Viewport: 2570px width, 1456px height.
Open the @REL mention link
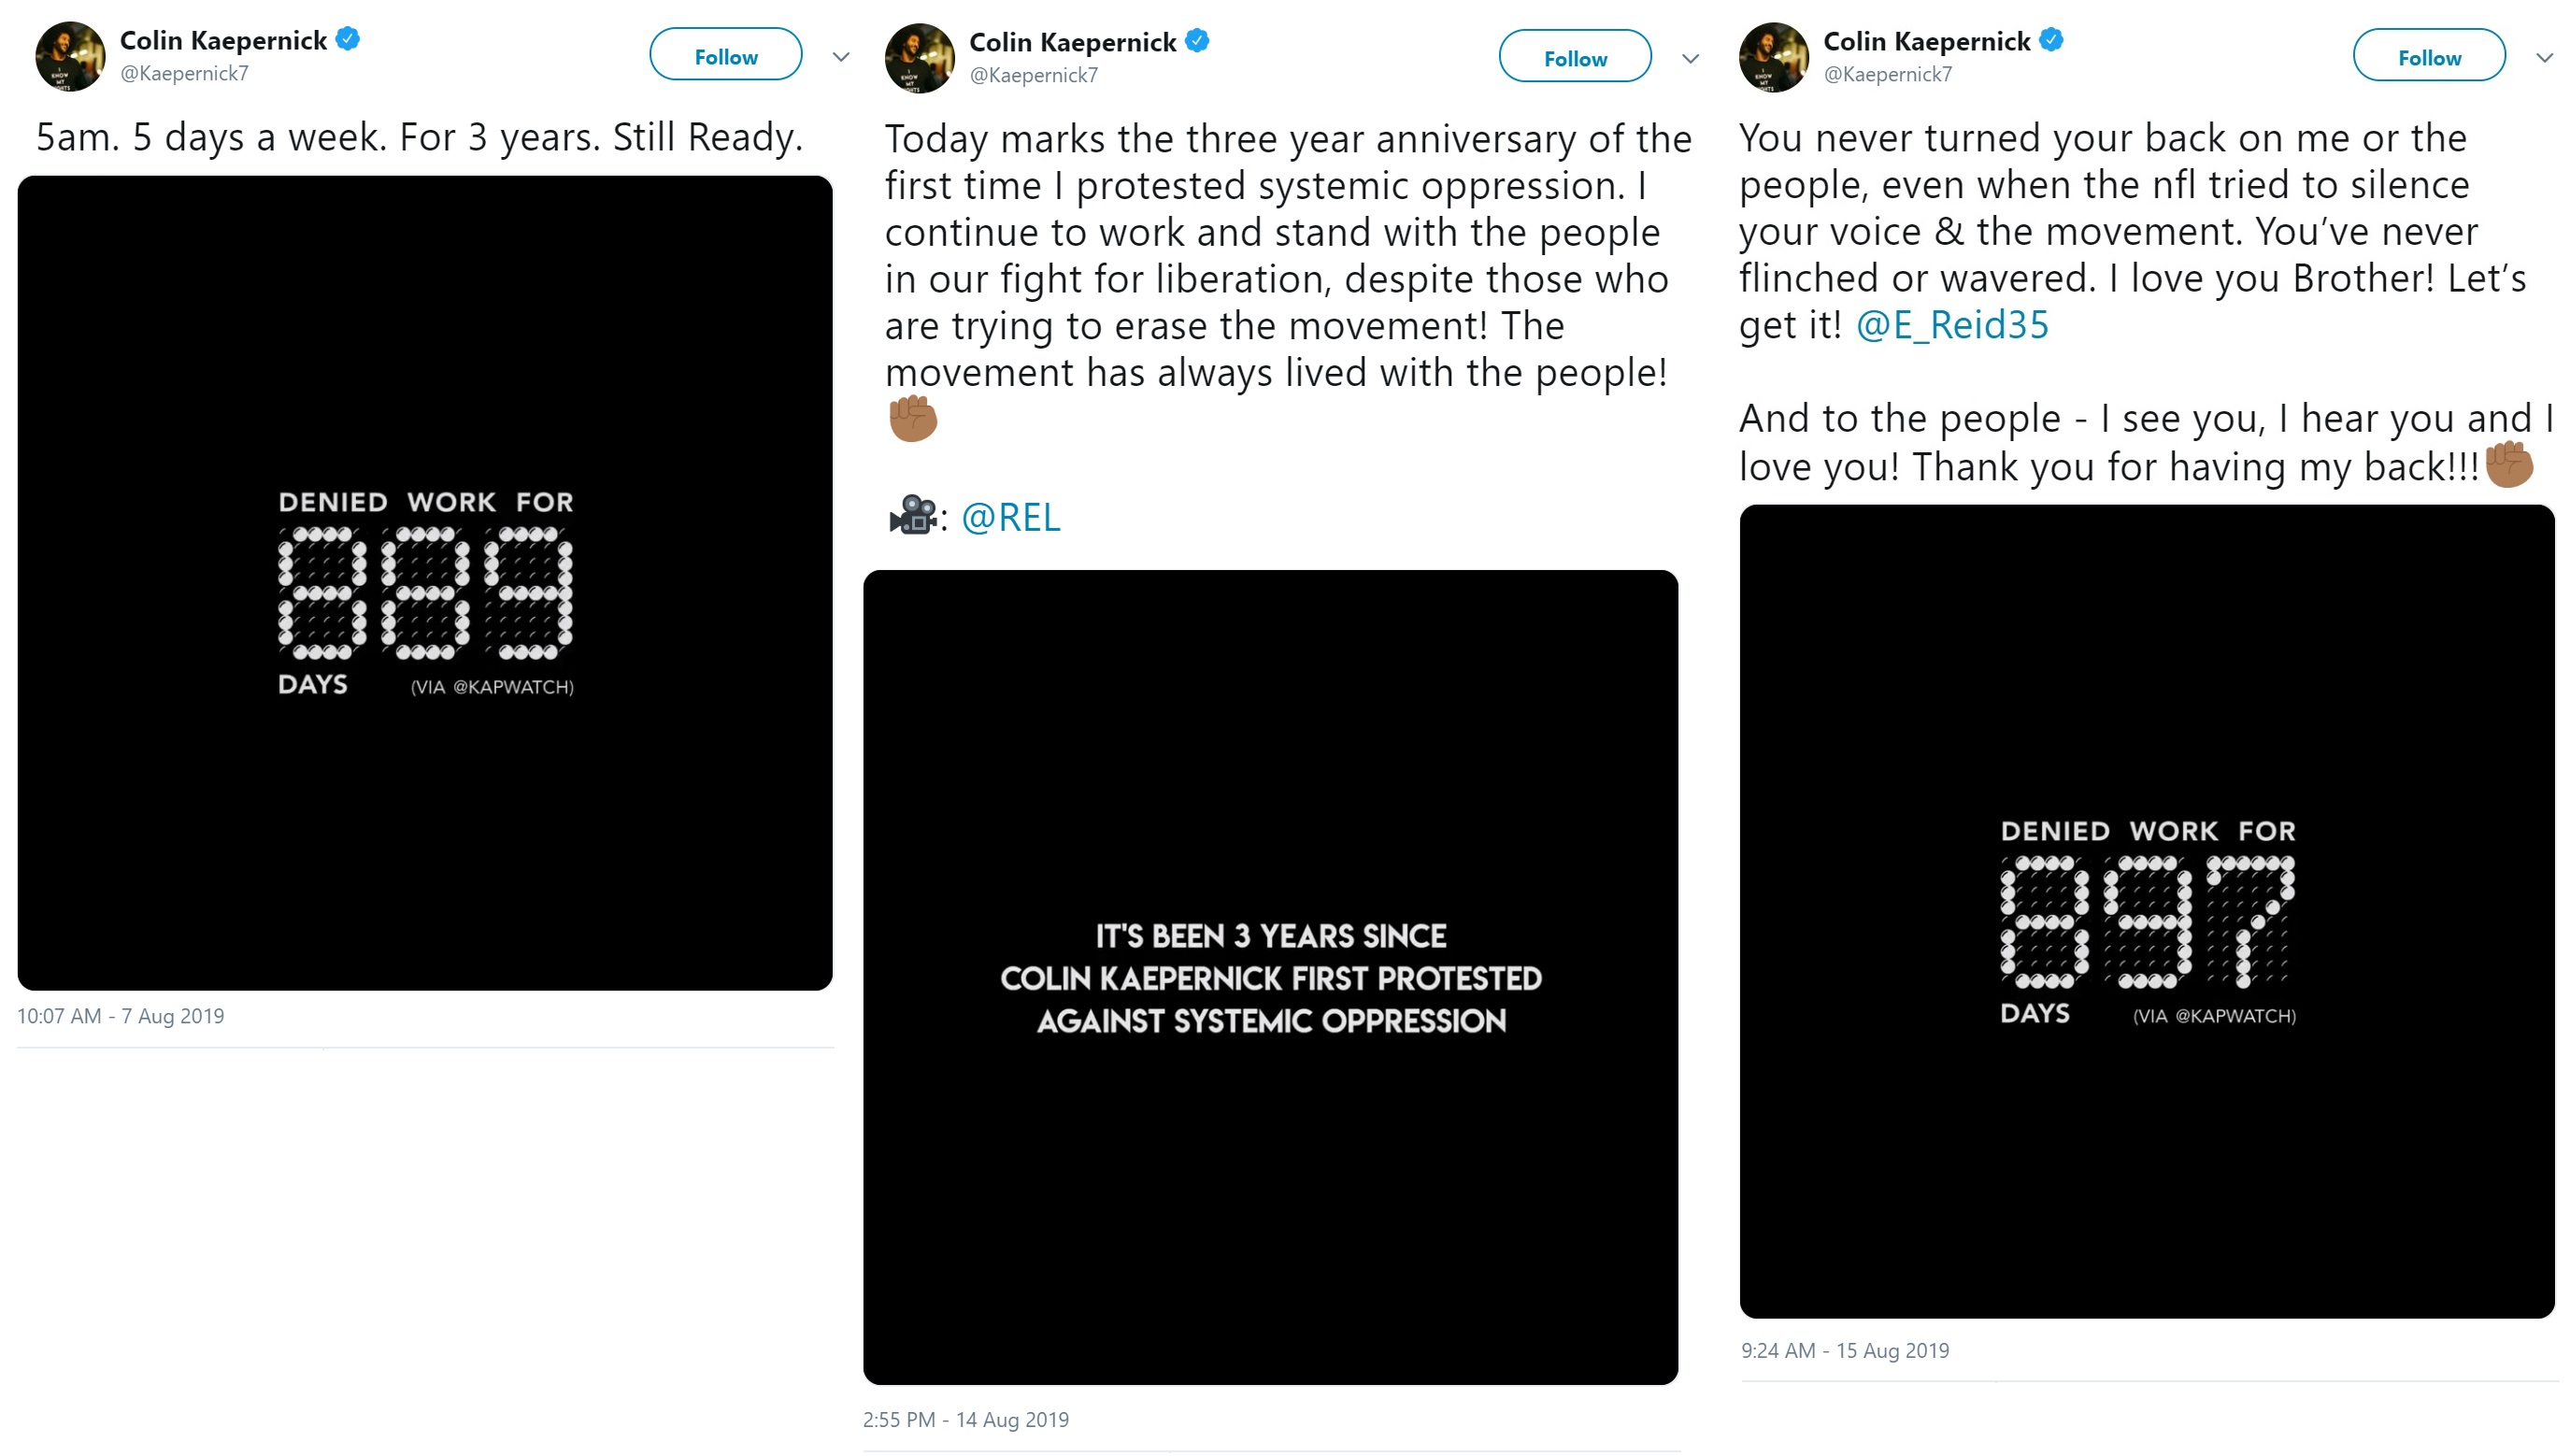coord(1010,517)
